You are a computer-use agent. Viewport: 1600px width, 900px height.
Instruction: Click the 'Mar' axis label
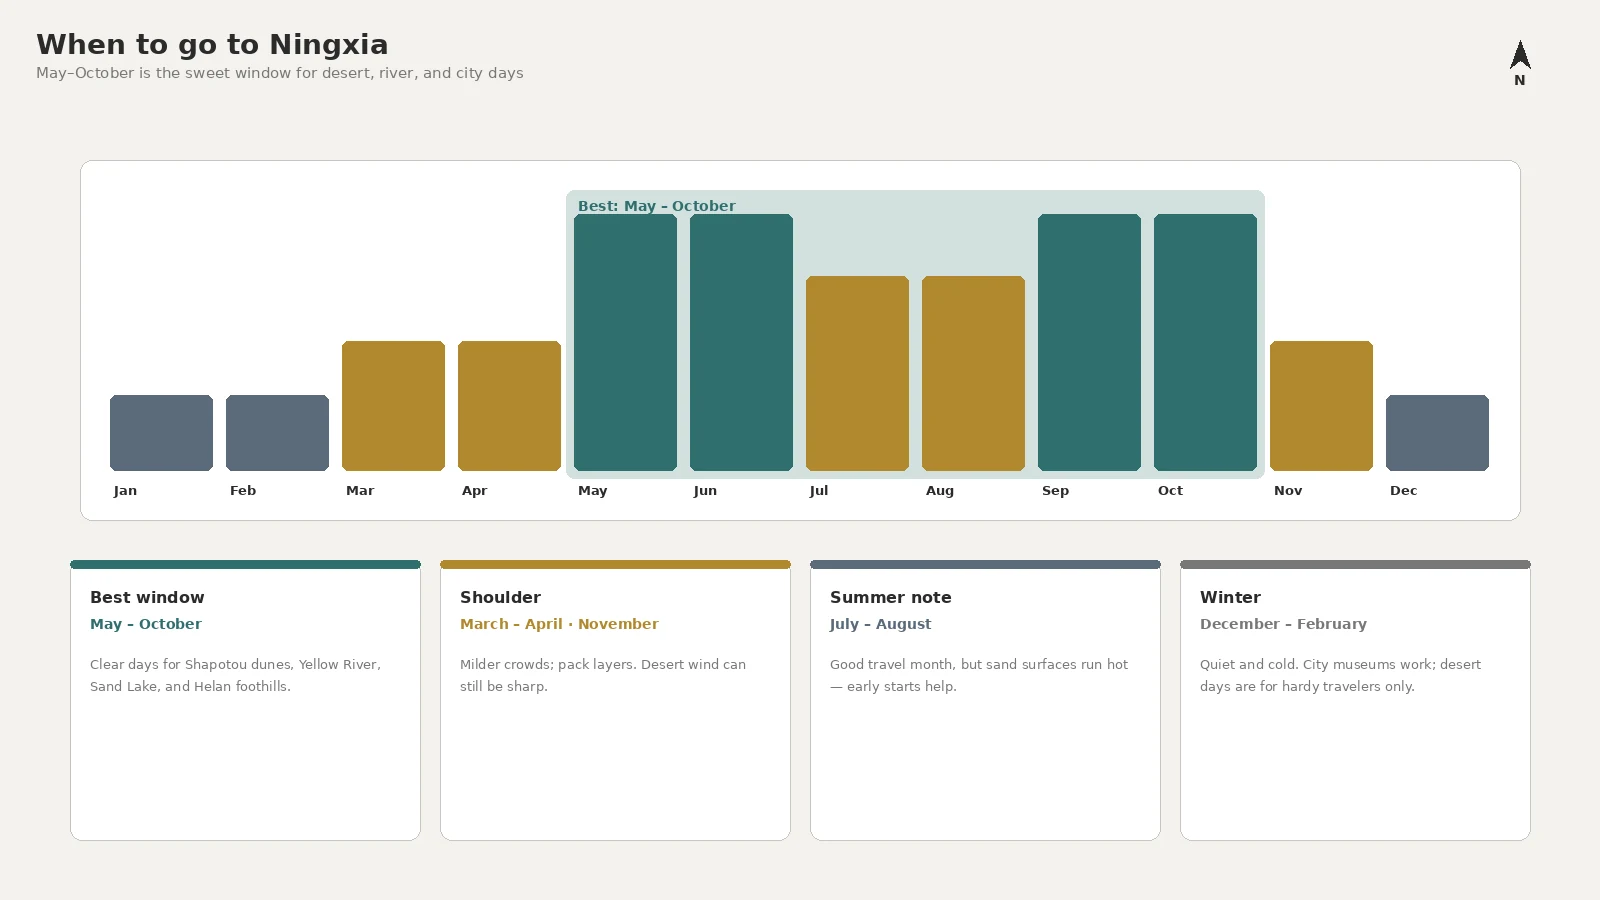click(x=360, y=491)
